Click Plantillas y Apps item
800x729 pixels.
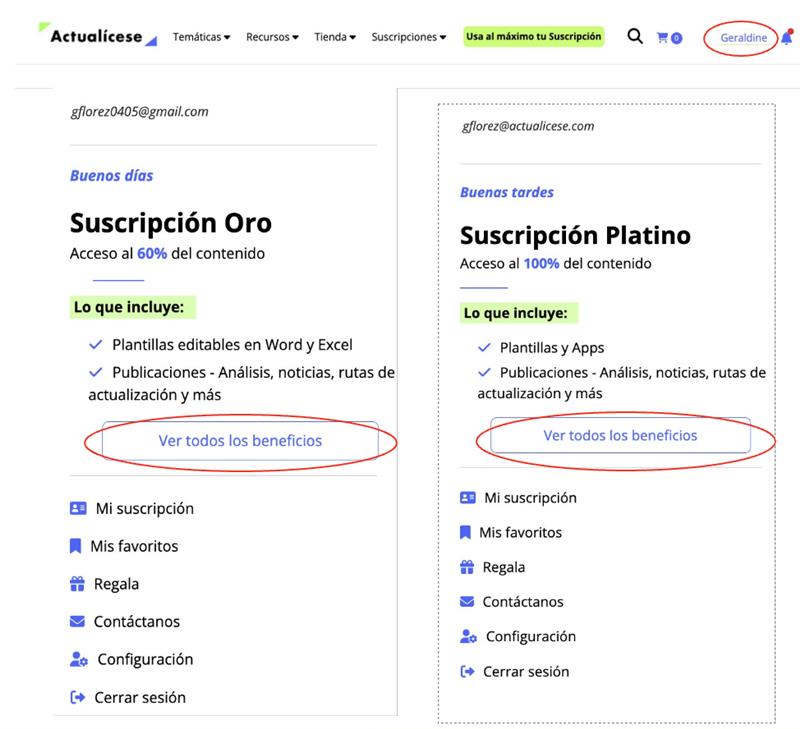[x=552, y=348]
